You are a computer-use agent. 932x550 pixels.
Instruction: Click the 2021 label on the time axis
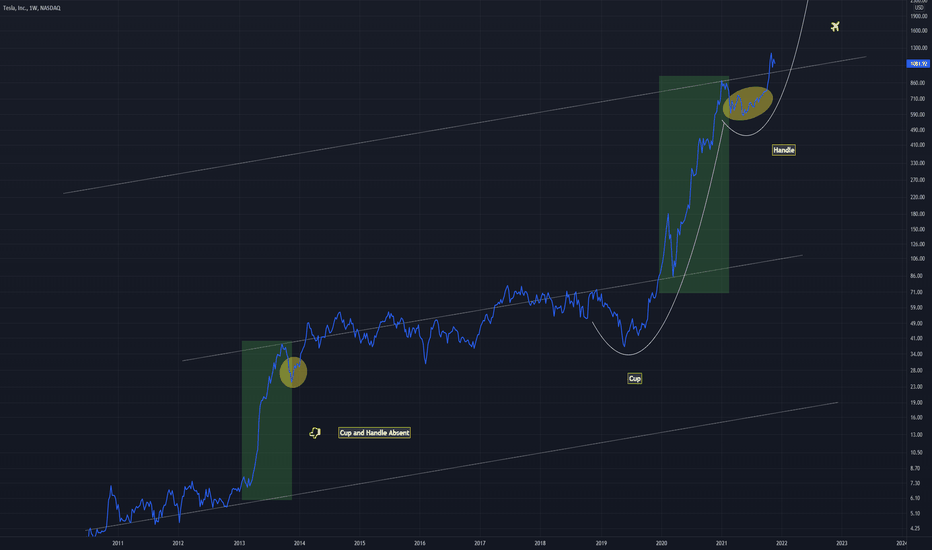pos(722,543)
